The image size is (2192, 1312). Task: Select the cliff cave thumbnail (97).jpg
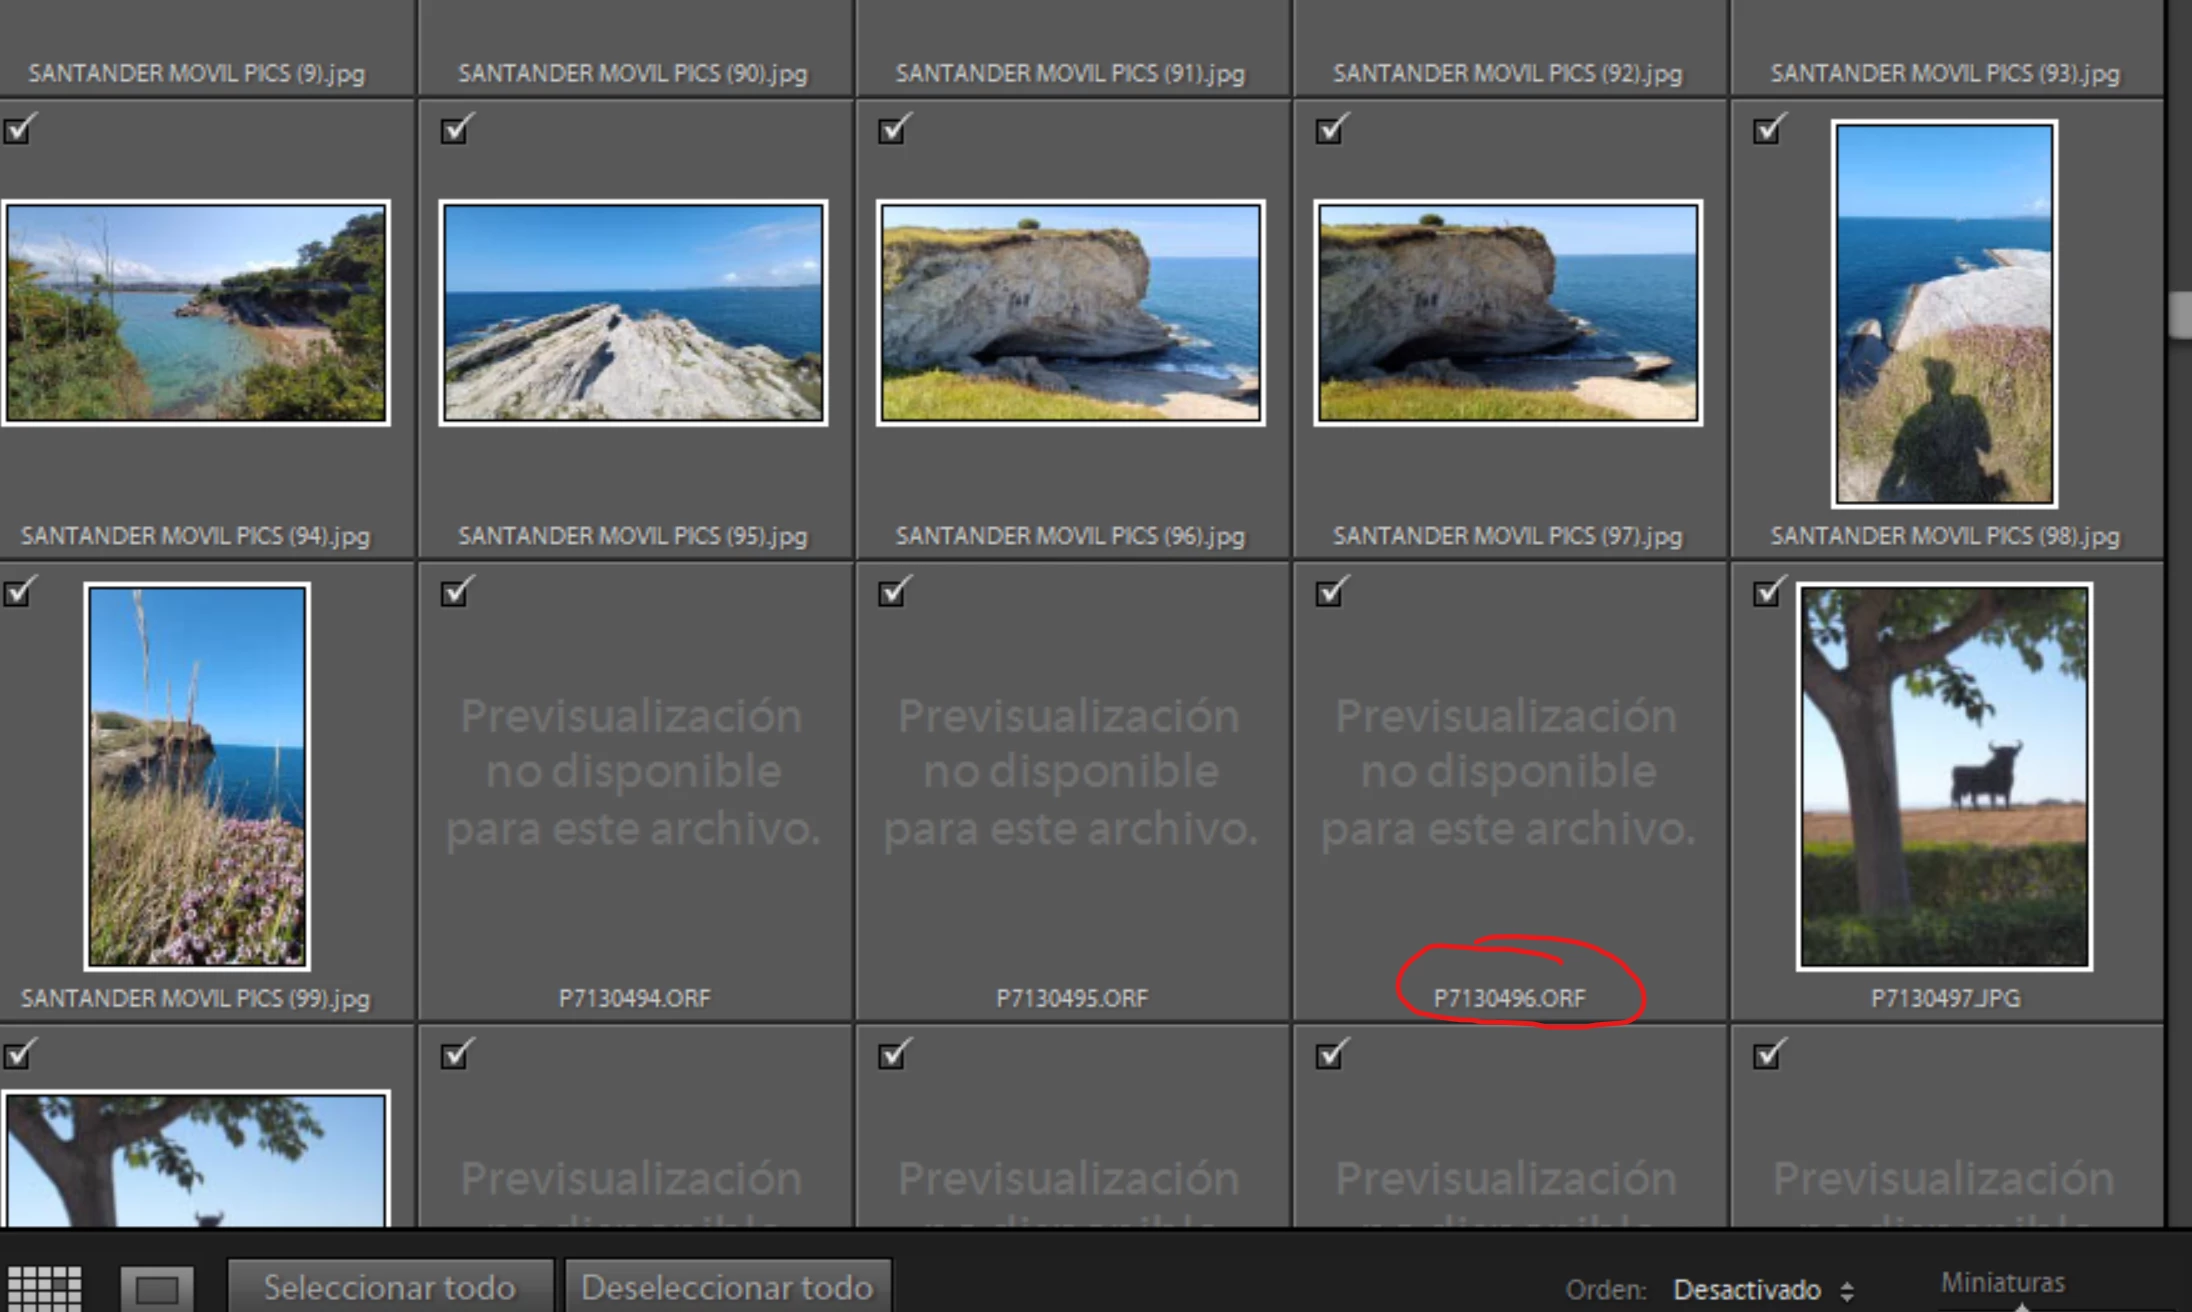(x=1507, y=313)
